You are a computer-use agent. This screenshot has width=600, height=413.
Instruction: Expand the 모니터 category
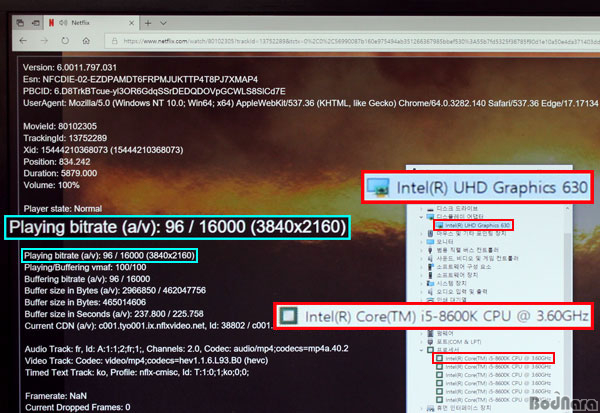pos(422,242)
